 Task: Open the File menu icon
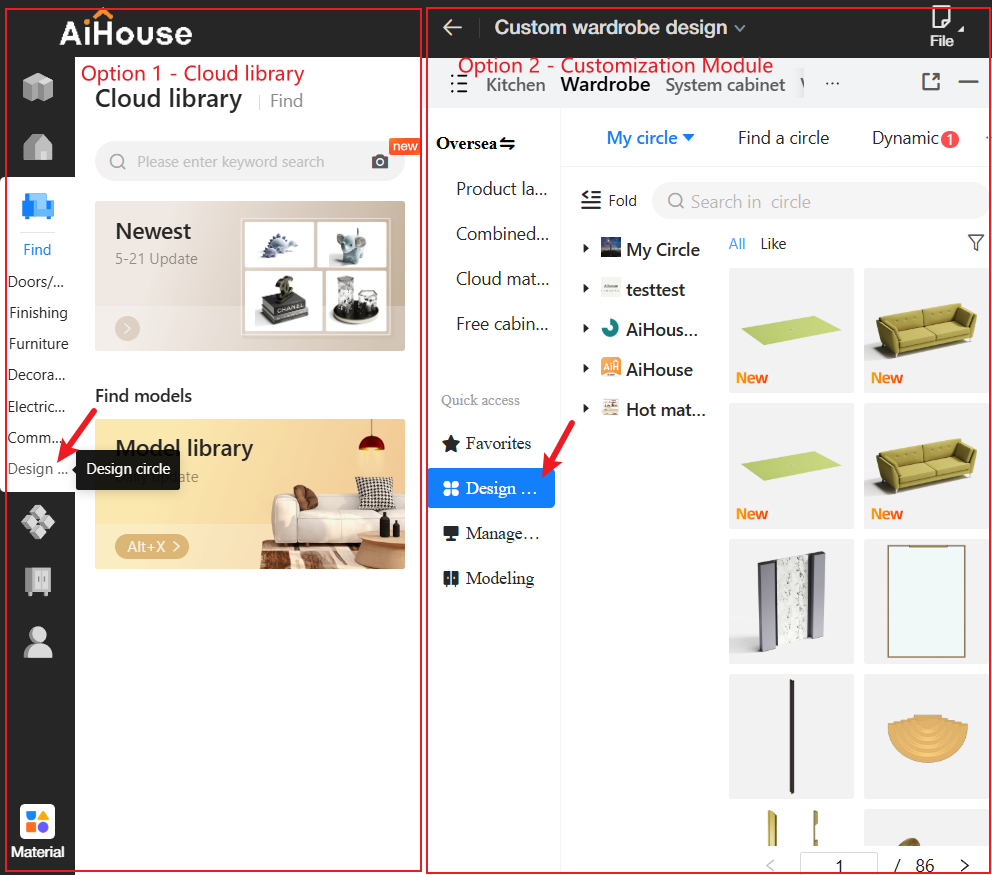(x=941, y=26)
